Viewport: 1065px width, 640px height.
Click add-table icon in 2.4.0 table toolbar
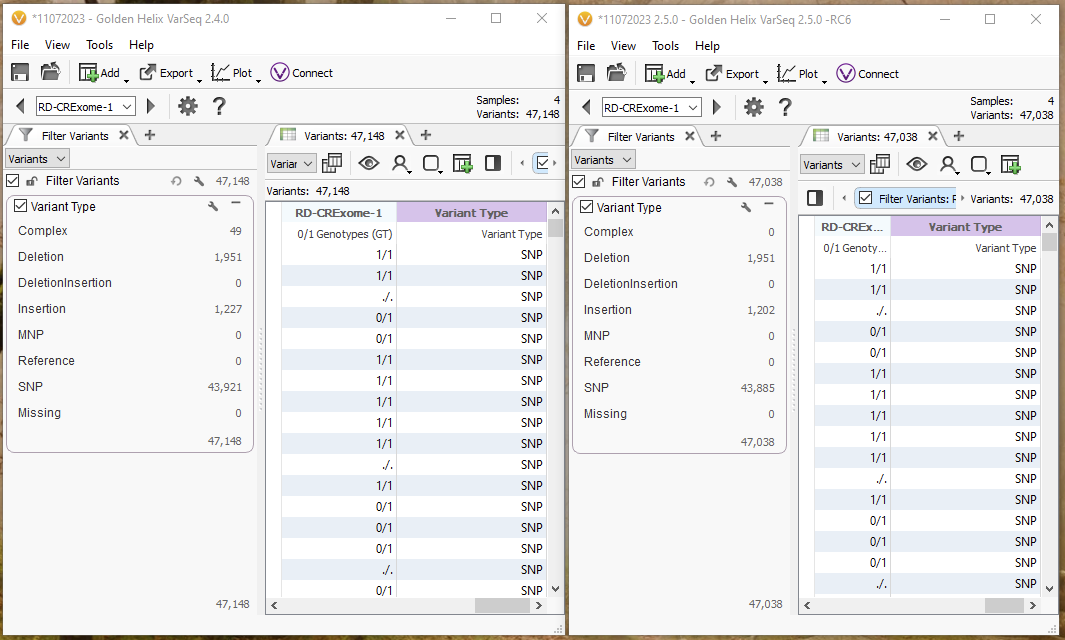pos(463,163)
